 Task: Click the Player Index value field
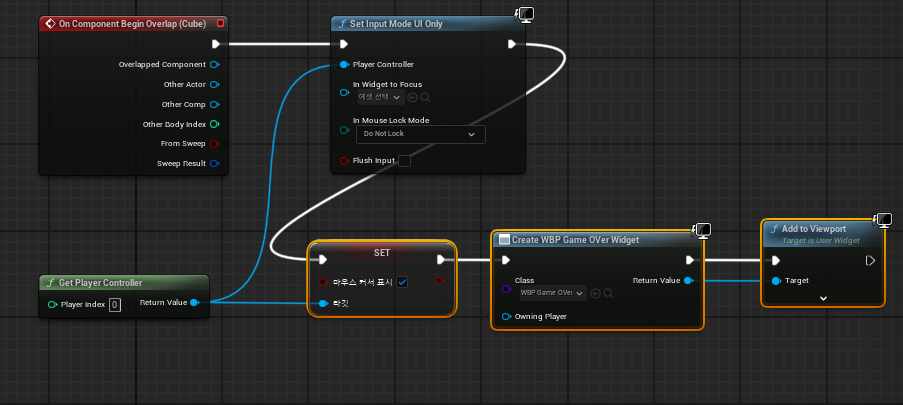tap(115, 304)
